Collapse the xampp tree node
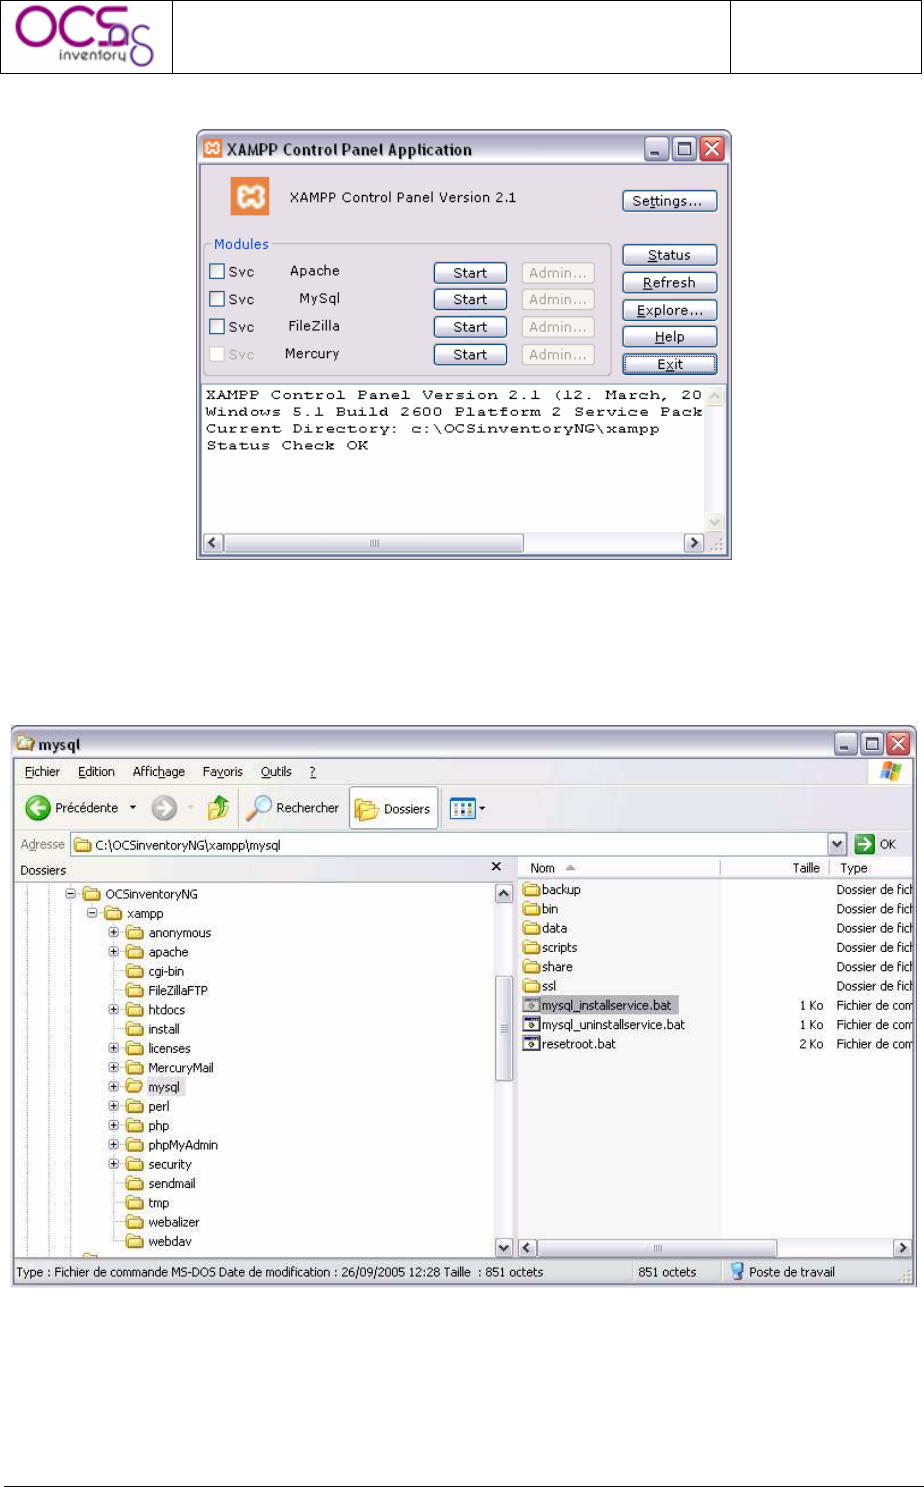The height and width of the screenshot is (1487, 924). [92, 913]
